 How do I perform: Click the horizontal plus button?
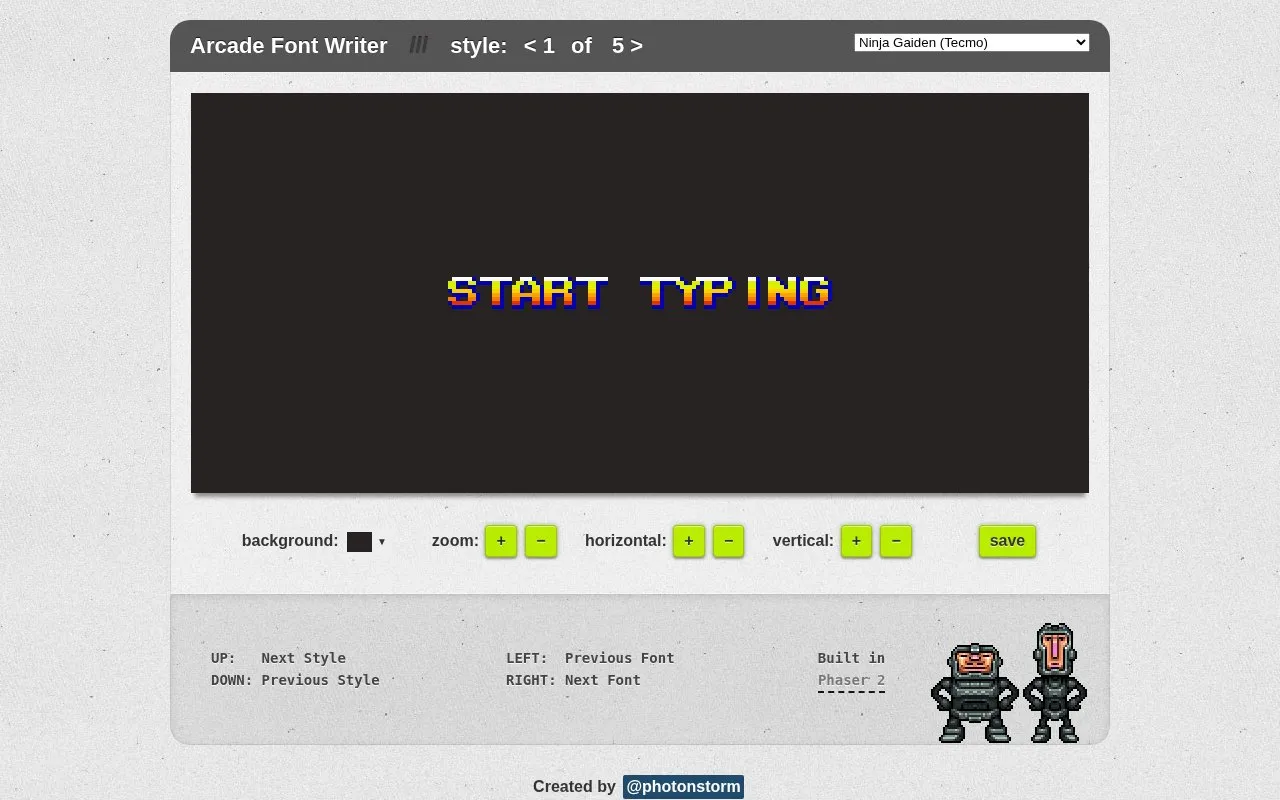(689, 541)
